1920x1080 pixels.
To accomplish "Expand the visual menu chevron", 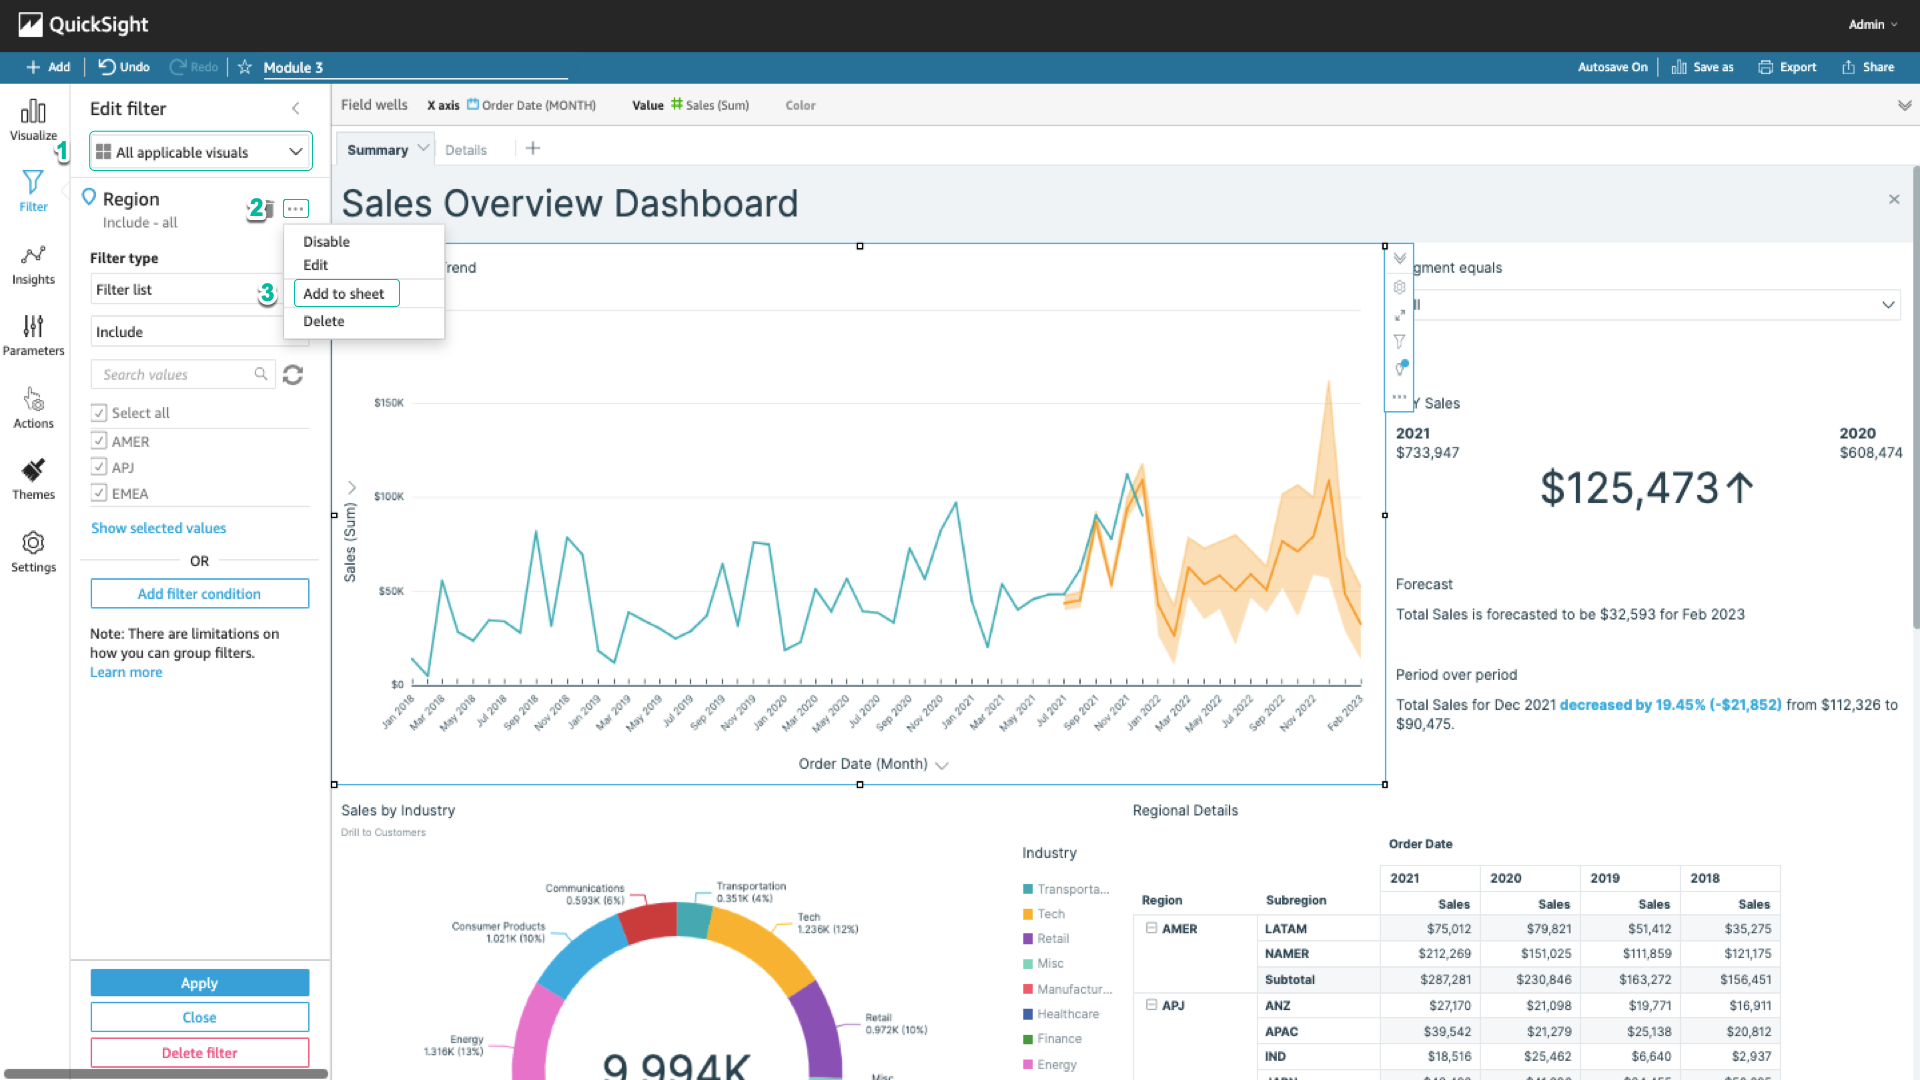I will click(x=1399, y=258).
